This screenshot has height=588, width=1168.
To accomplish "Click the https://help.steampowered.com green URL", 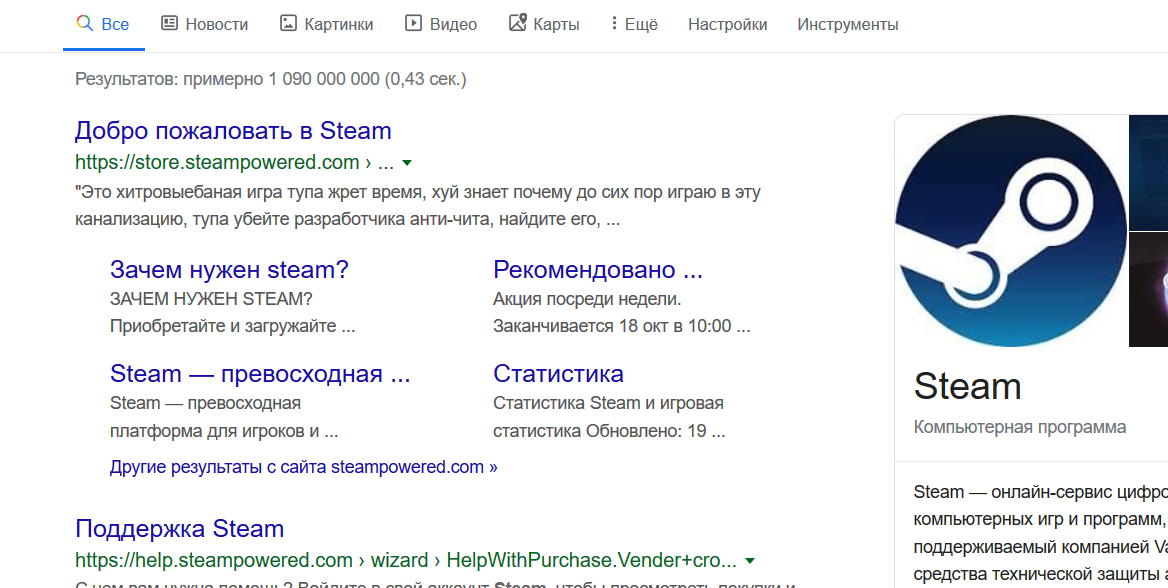I will [x=406, y=560].
